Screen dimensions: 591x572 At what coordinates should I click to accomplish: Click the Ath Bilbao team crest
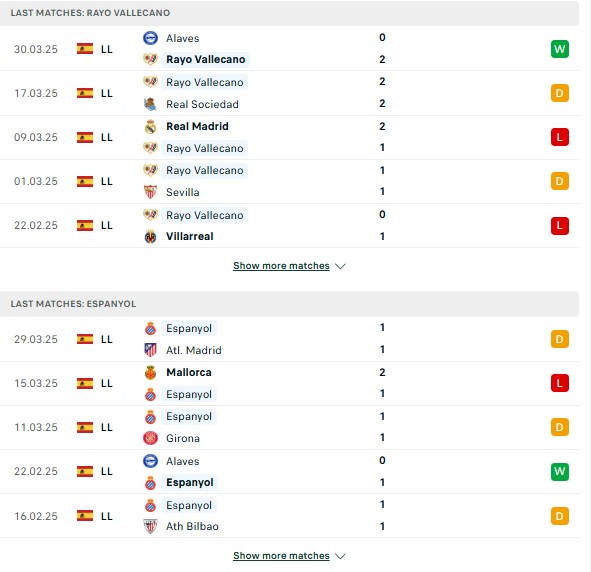click(x=150, y=526)
